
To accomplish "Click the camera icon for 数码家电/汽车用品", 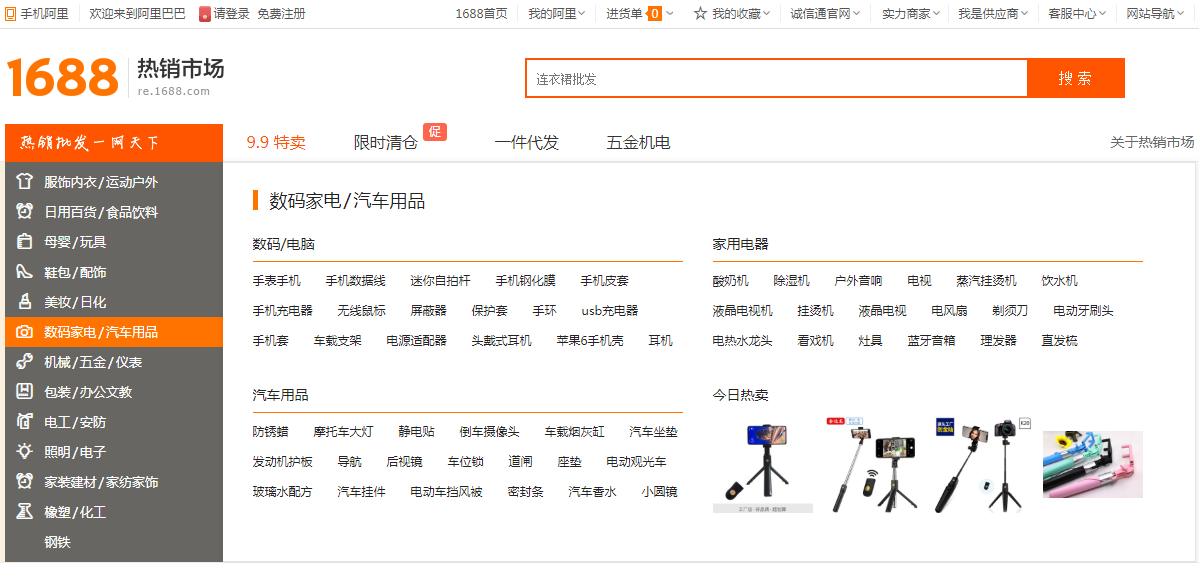I will point(24,332).
